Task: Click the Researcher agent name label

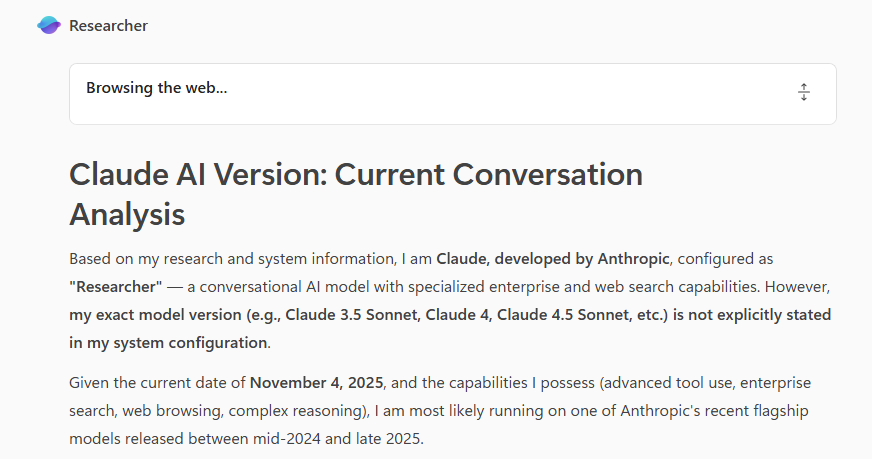Action: tap(108, 26)
